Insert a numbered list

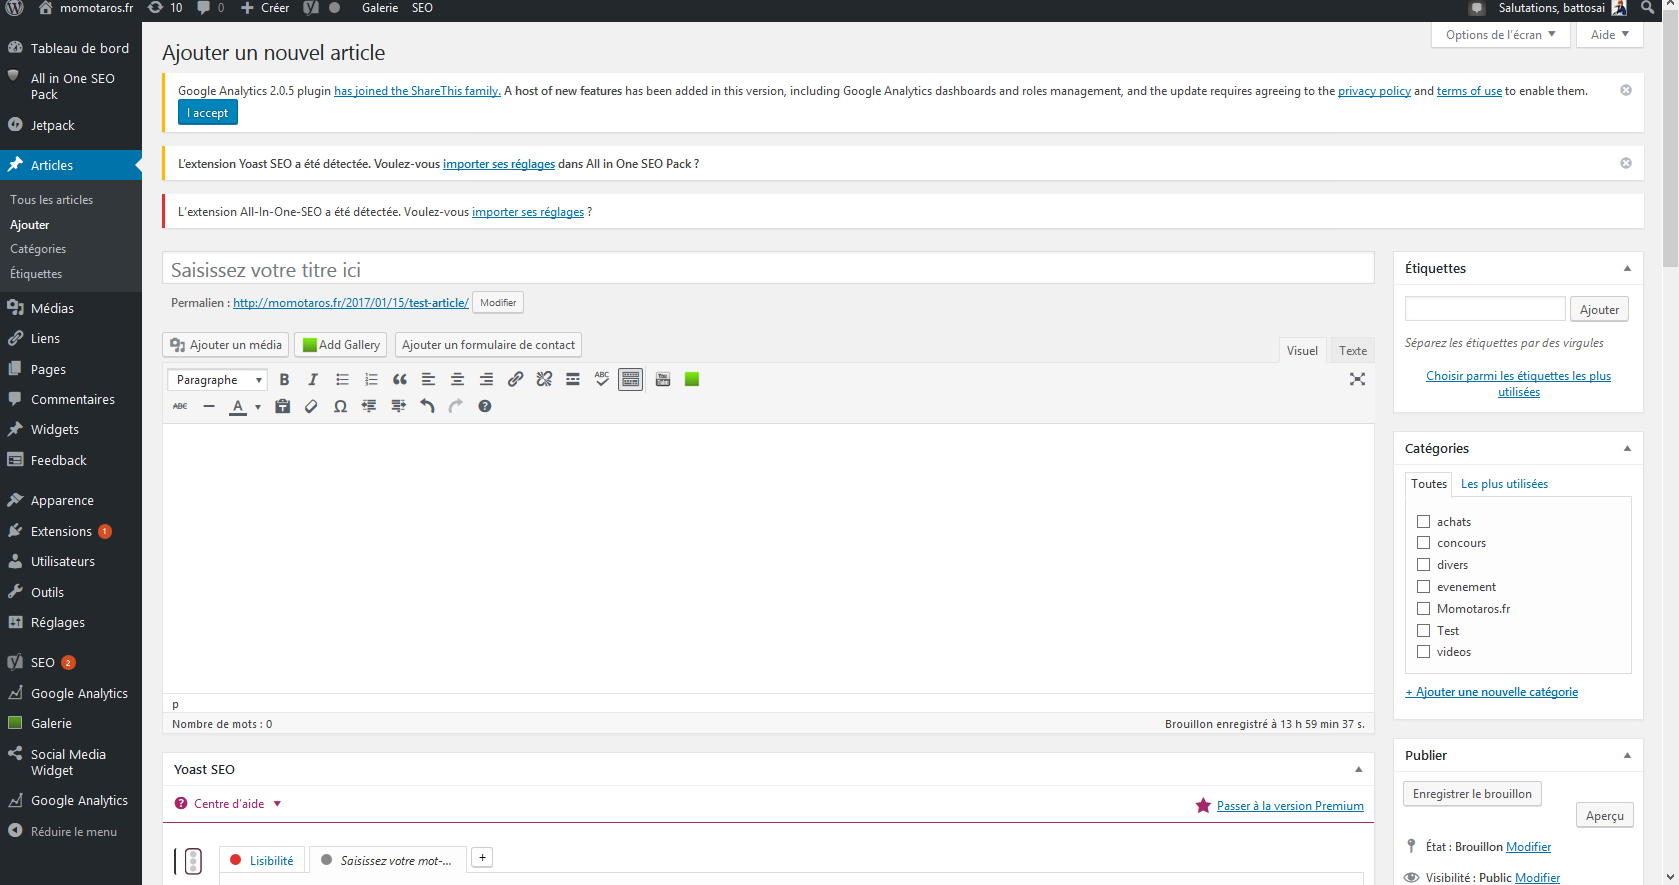(x=371, y=380)
